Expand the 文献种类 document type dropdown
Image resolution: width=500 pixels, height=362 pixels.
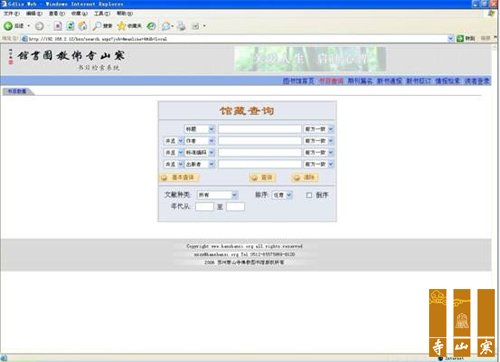click(217, 195)
